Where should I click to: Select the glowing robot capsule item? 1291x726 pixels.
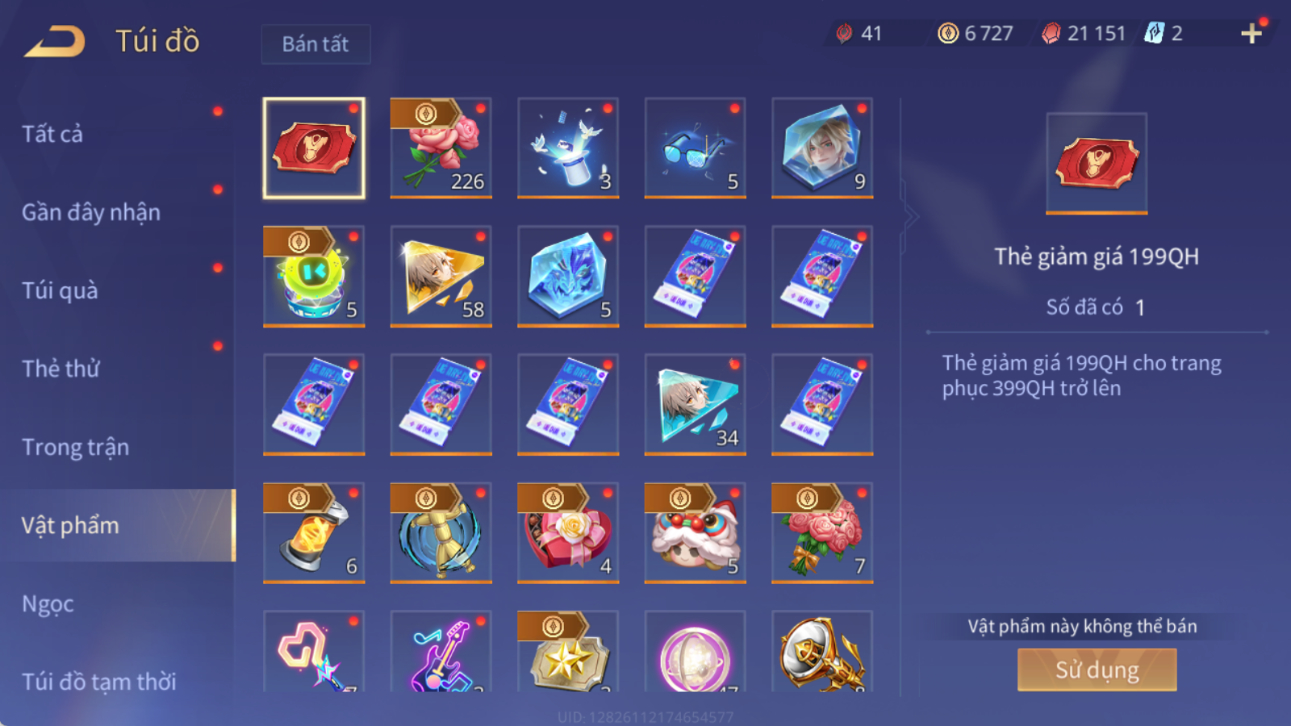314,276
